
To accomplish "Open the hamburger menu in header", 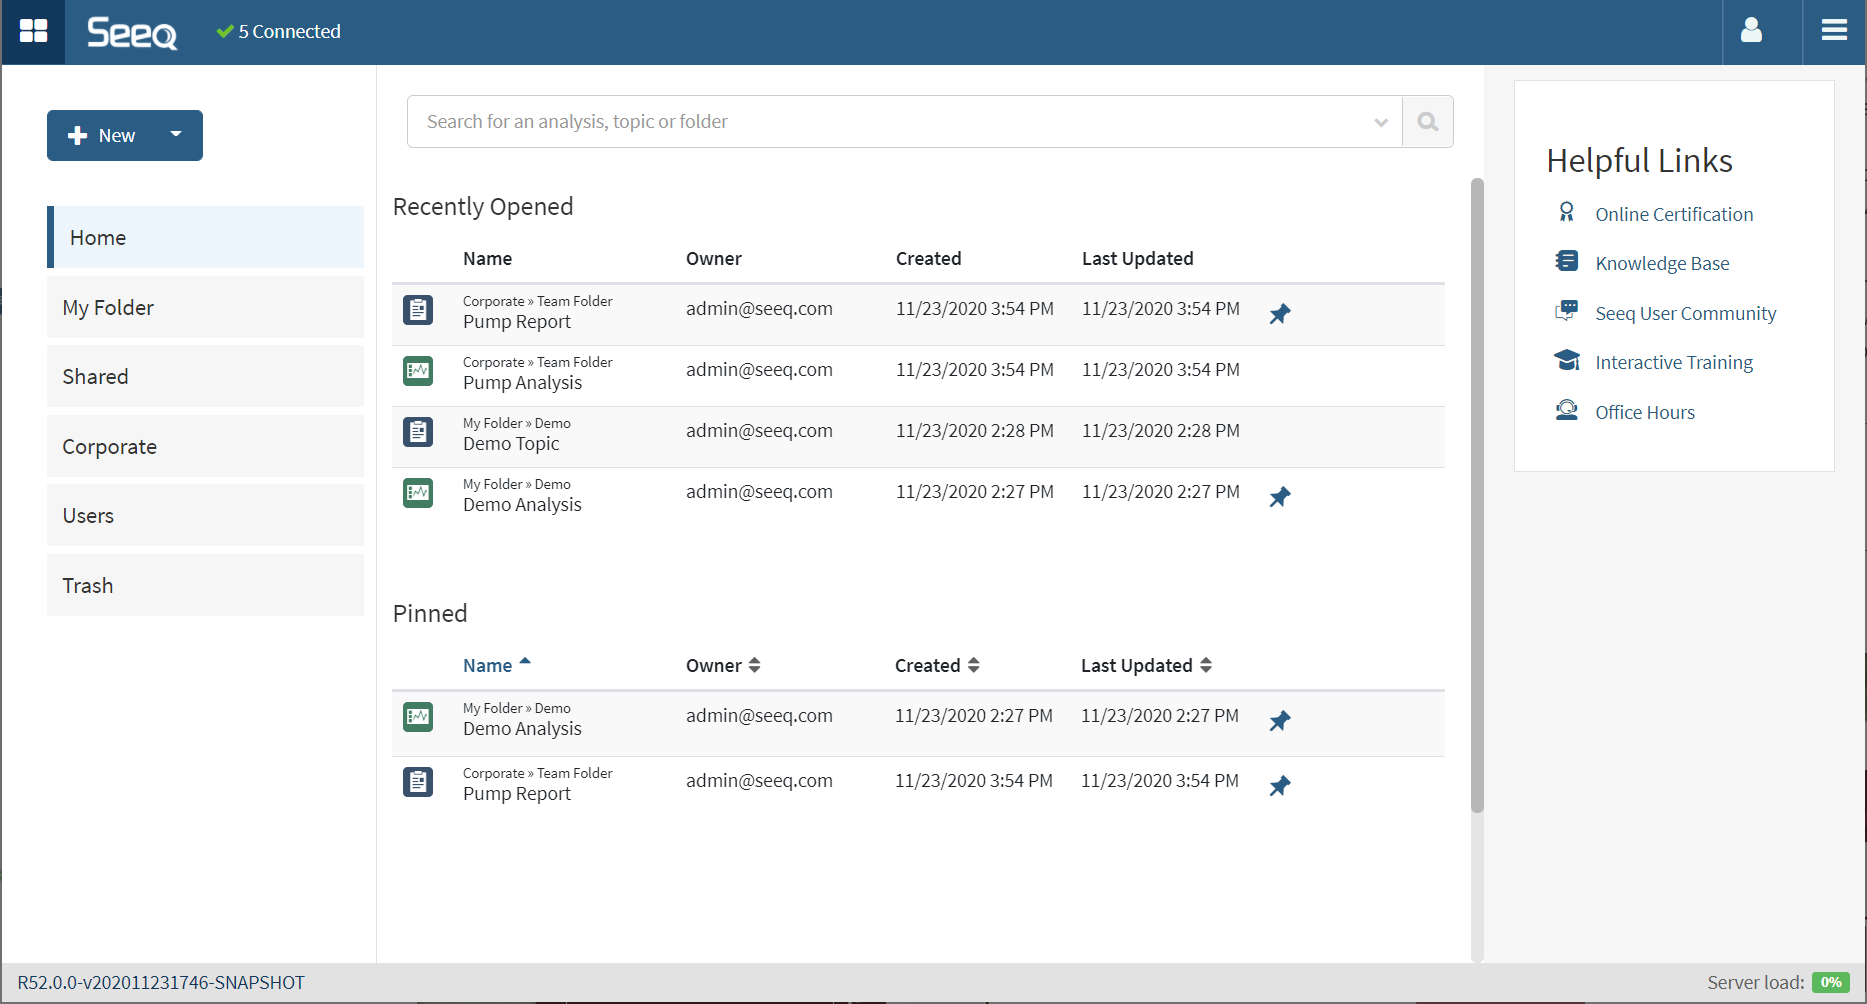I will (x=1834, y=31).
